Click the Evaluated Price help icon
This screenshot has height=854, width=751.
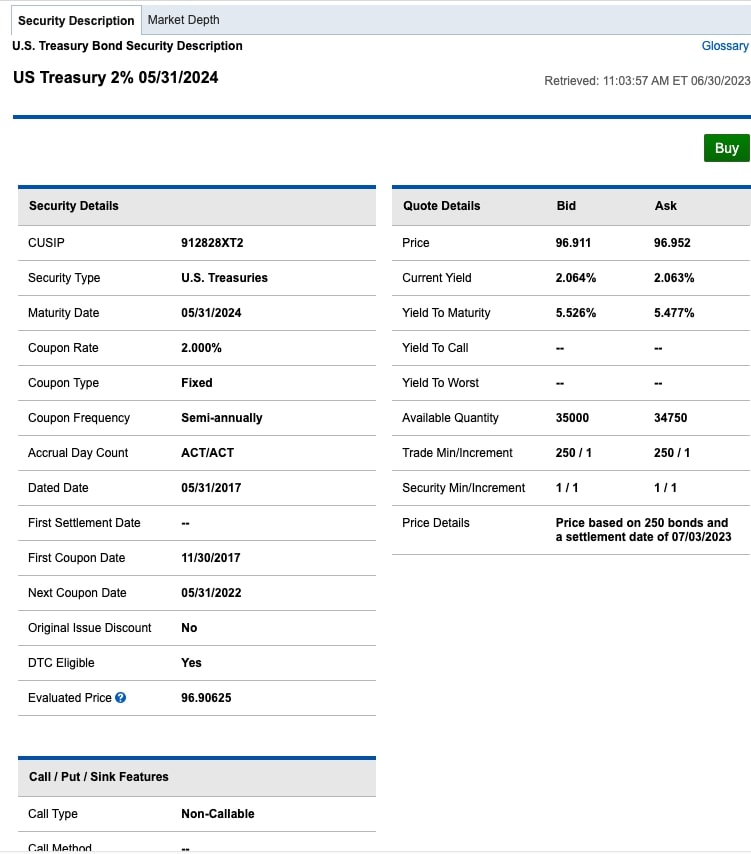(x=120, y=698)
